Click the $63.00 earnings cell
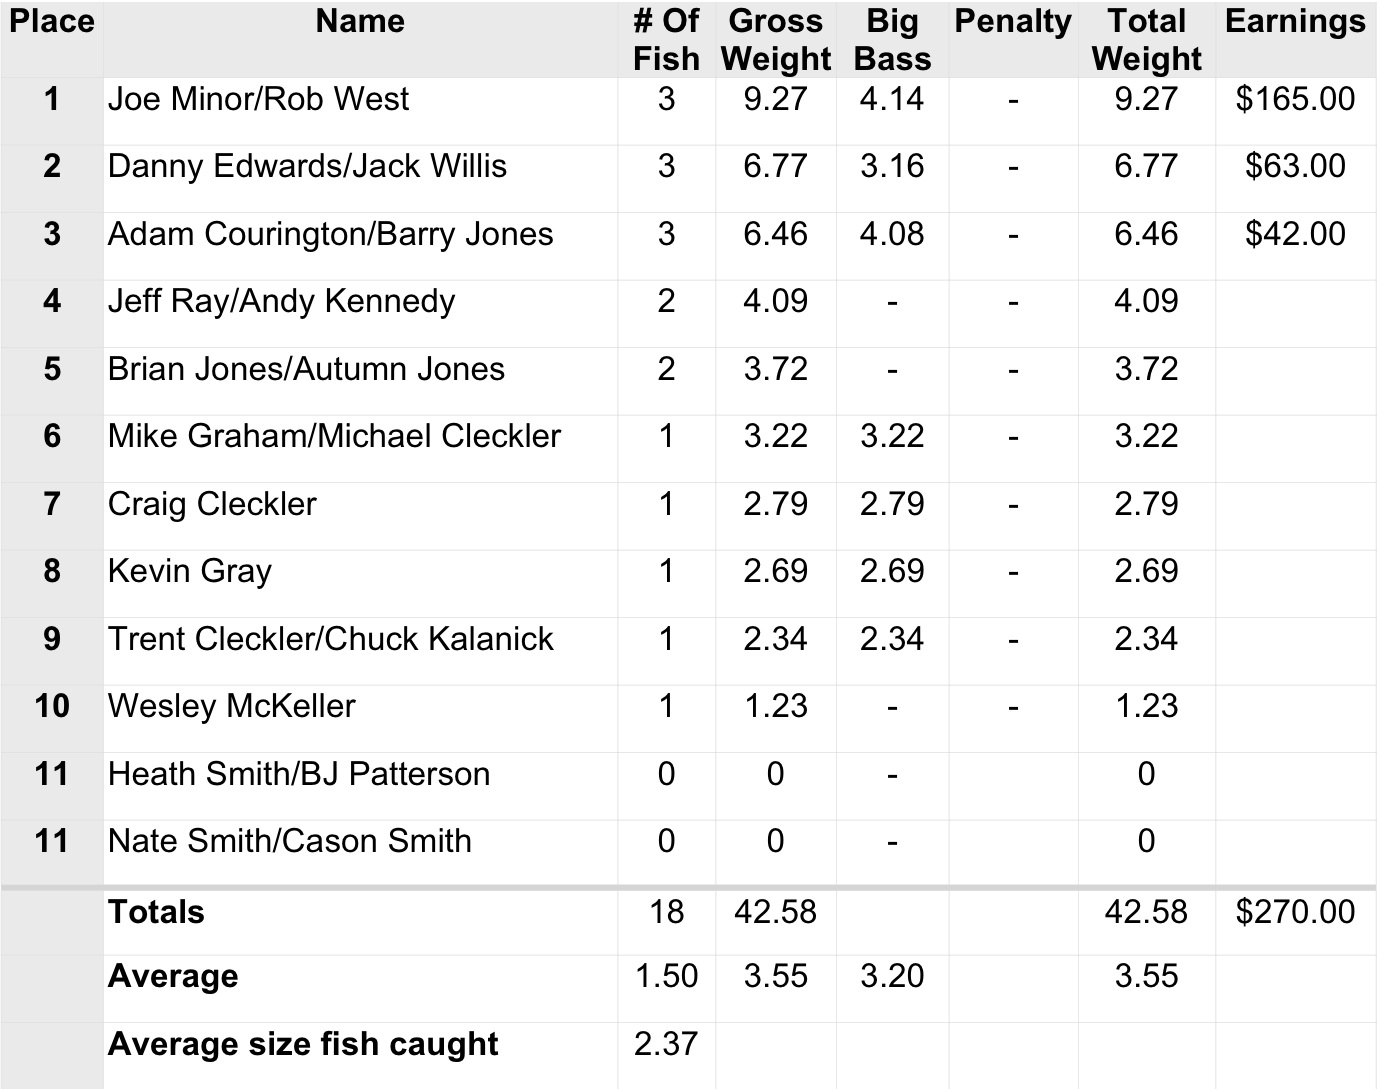1379x1089 pixels. pos(1295,166)
